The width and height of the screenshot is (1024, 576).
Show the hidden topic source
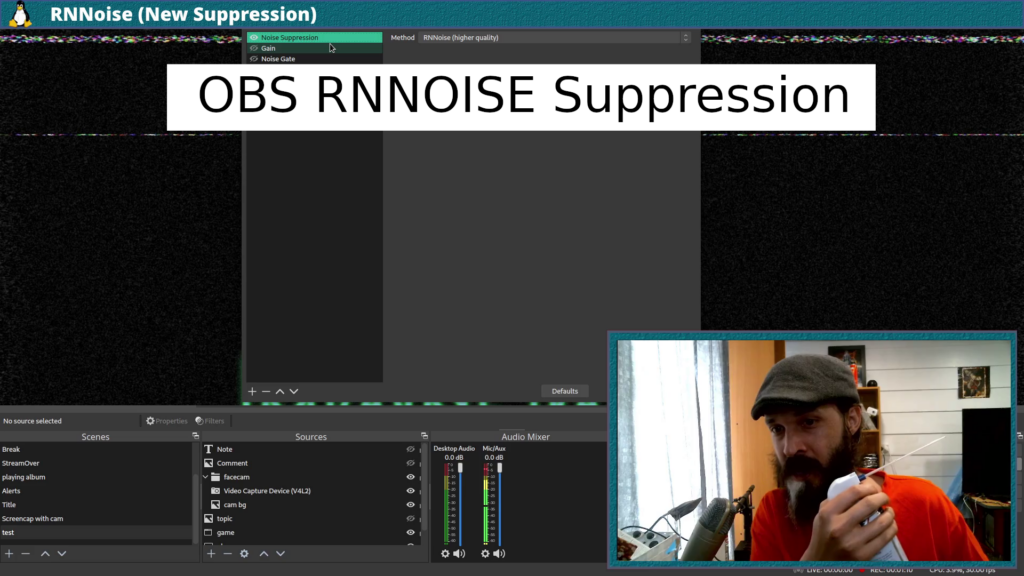(x=411, y=519)
